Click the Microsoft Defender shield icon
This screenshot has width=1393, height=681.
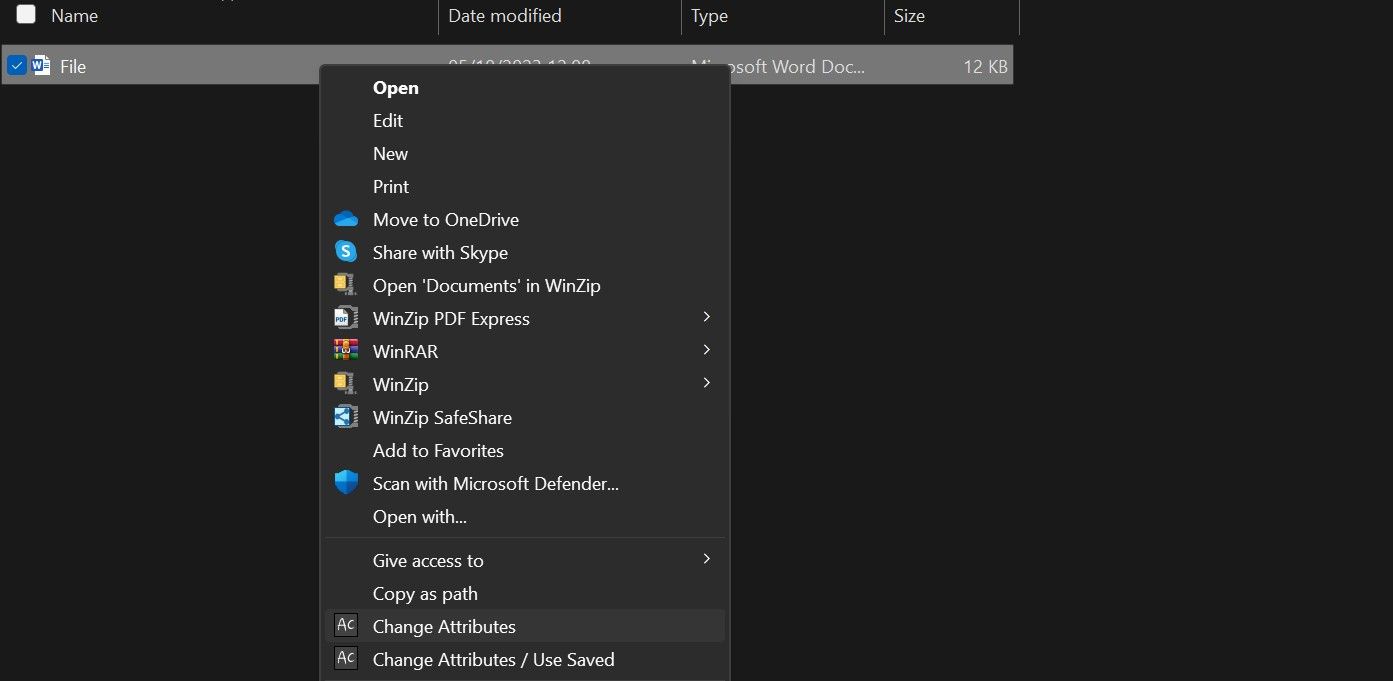point(346,482)
